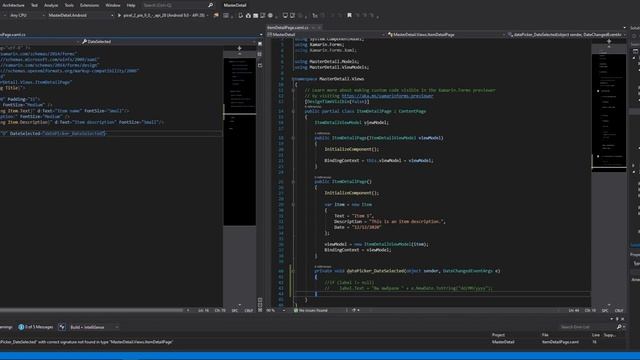Viewport: 640px width, 360px height.
Task: Click the first monitor icon in the toolbar
Action: (285, 15)
